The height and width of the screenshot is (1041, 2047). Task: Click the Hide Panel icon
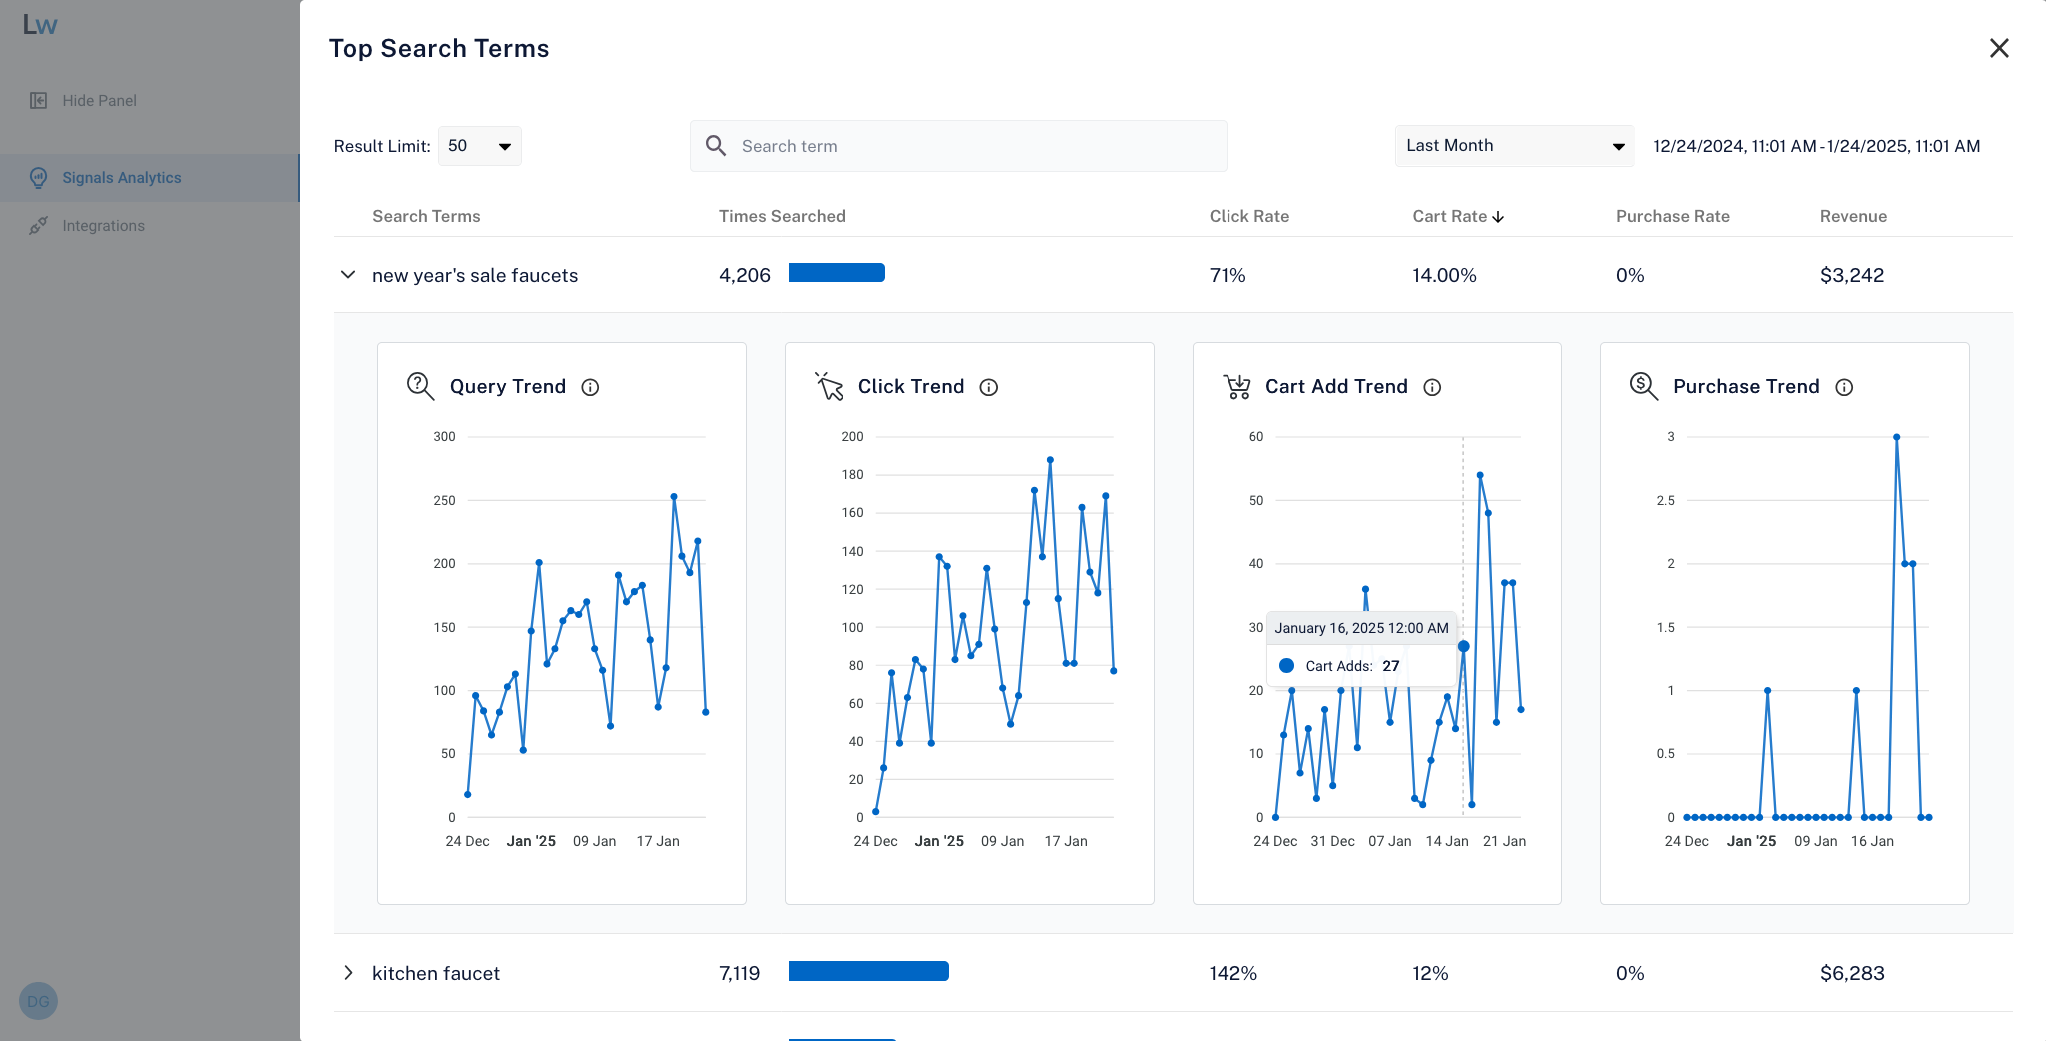(38, 100)
